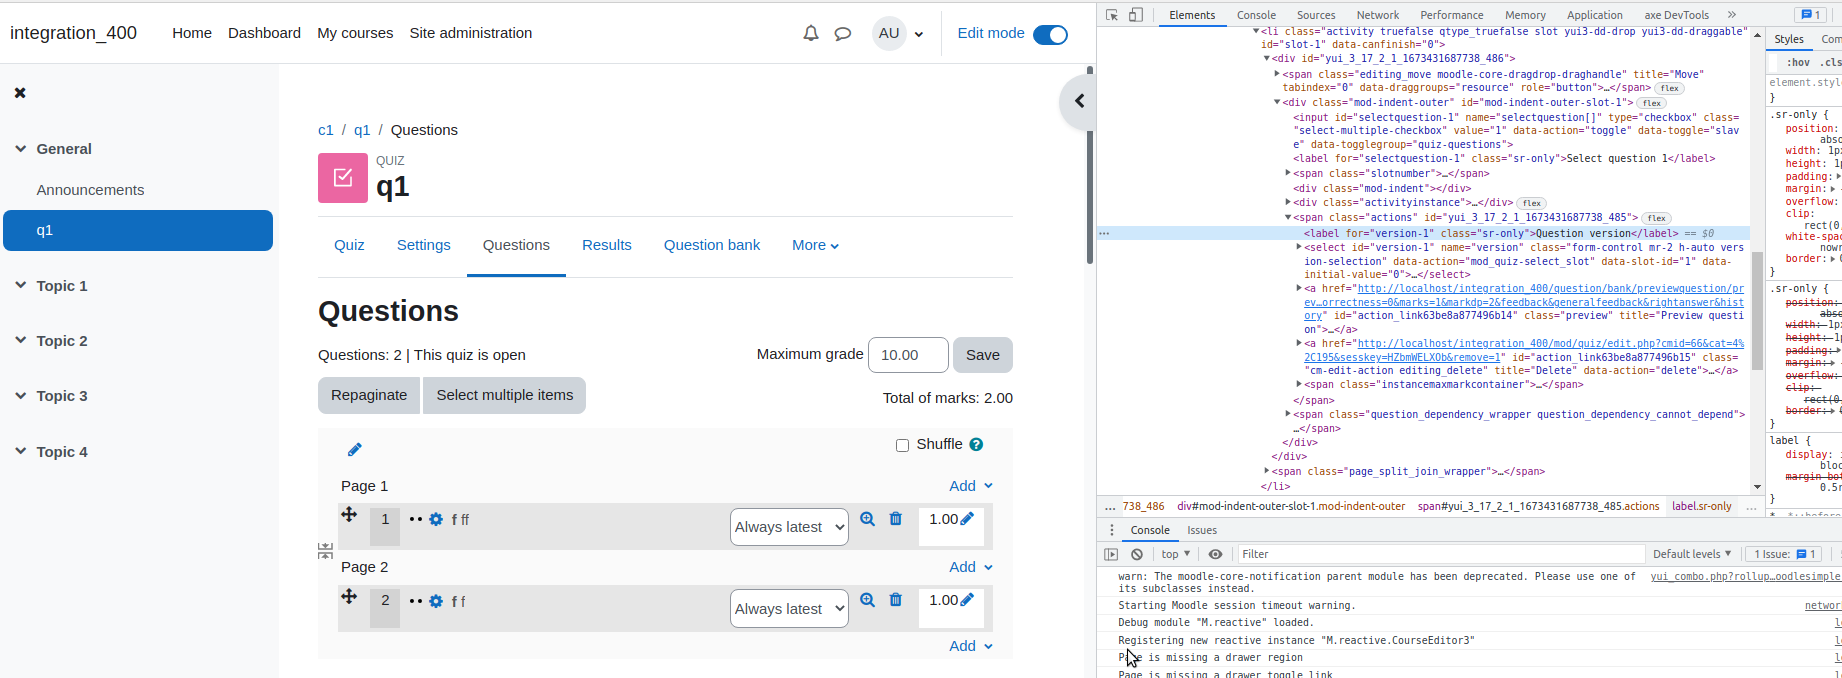
Task: Turn off Edit mode switch
Action: [x=1050, y=34]
